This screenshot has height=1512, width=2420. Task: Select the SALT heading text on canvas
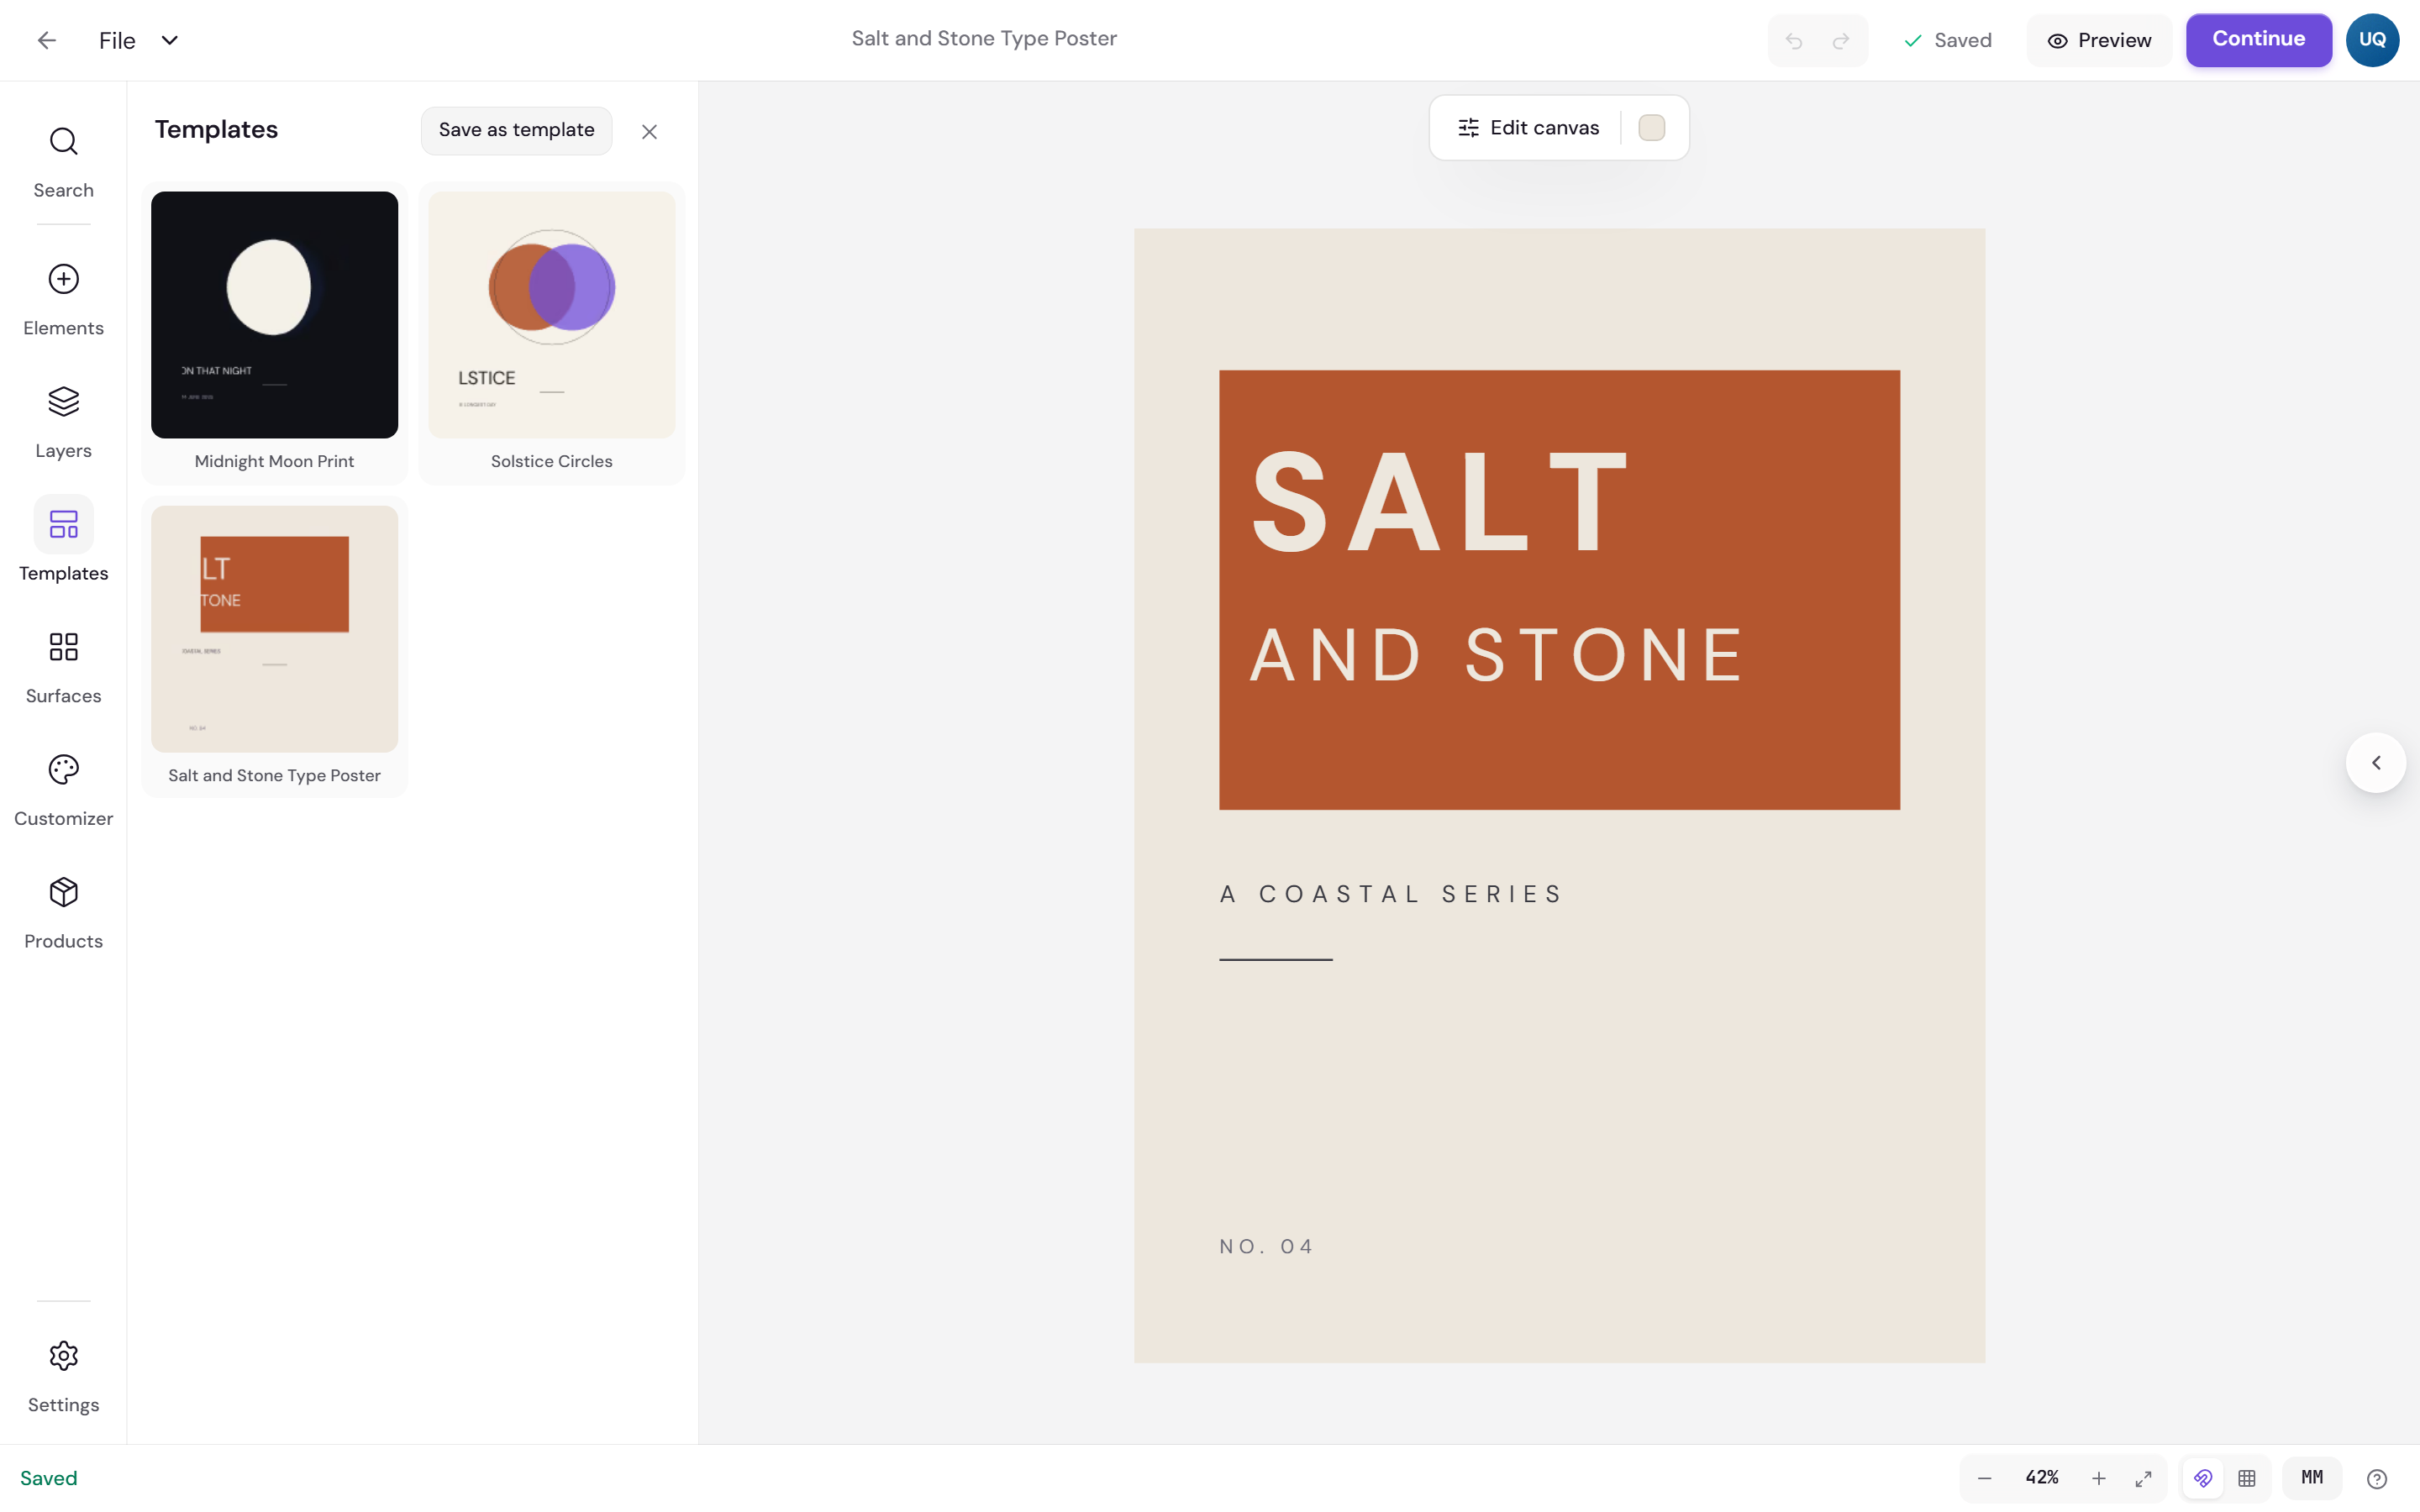[1439, 502]
